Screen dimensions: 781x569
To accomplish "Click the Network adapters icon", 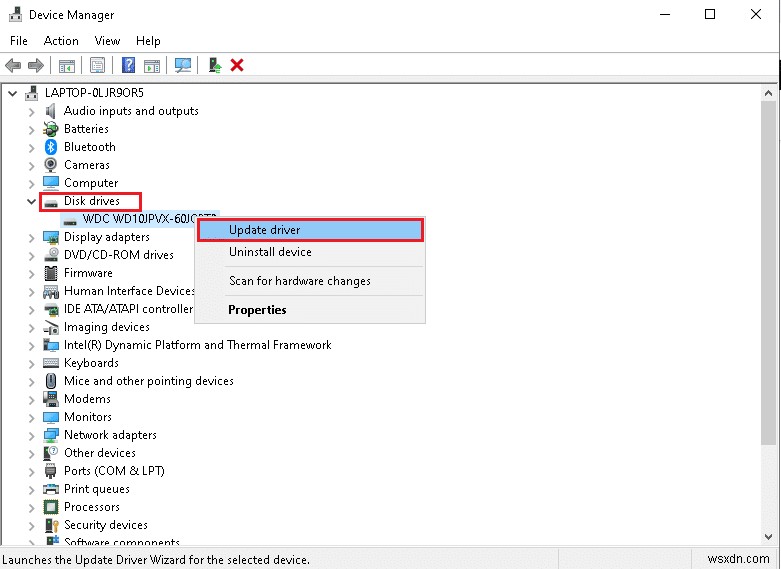I will [51, 435].
